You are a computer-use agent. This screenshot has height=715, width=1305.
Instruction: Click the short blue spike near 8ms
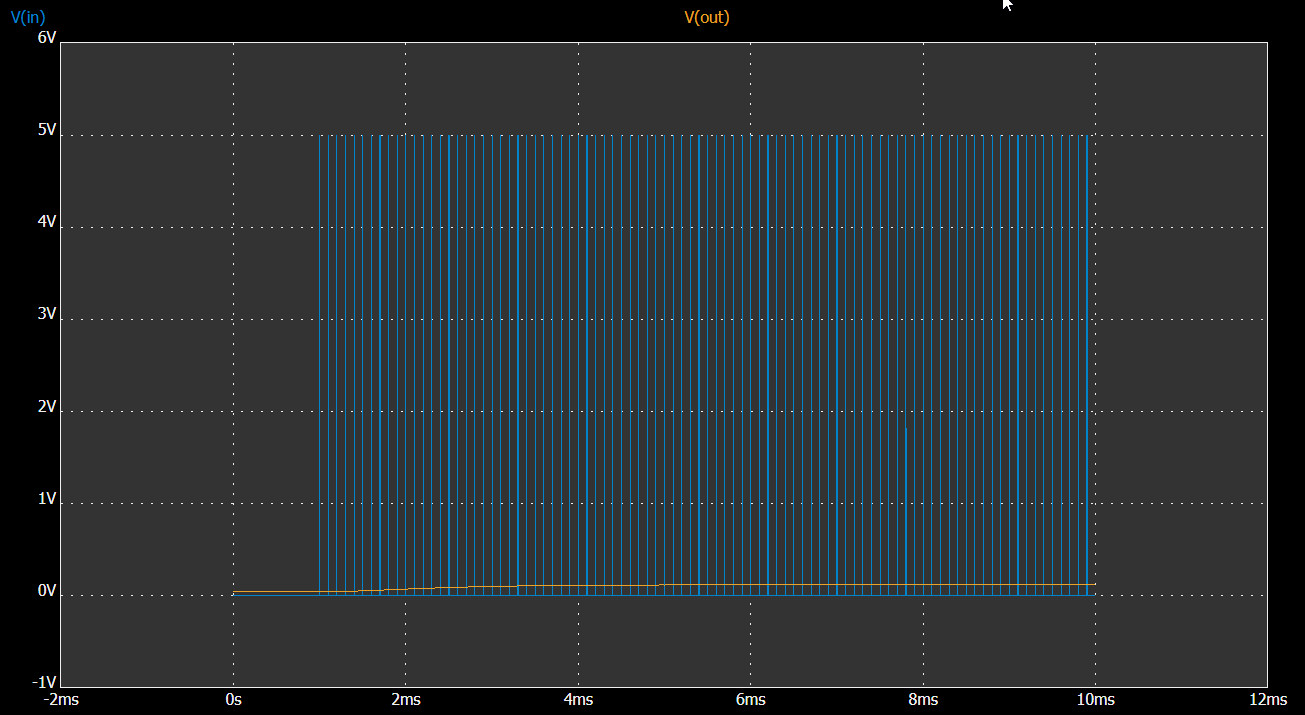906,510
